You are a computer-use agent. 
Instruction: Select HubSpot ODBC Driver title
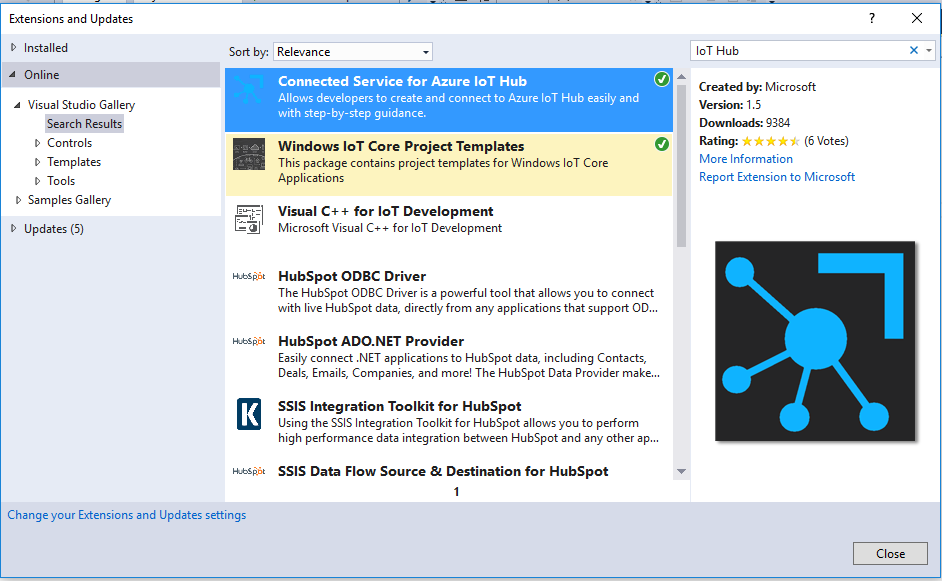pos(352,276)
